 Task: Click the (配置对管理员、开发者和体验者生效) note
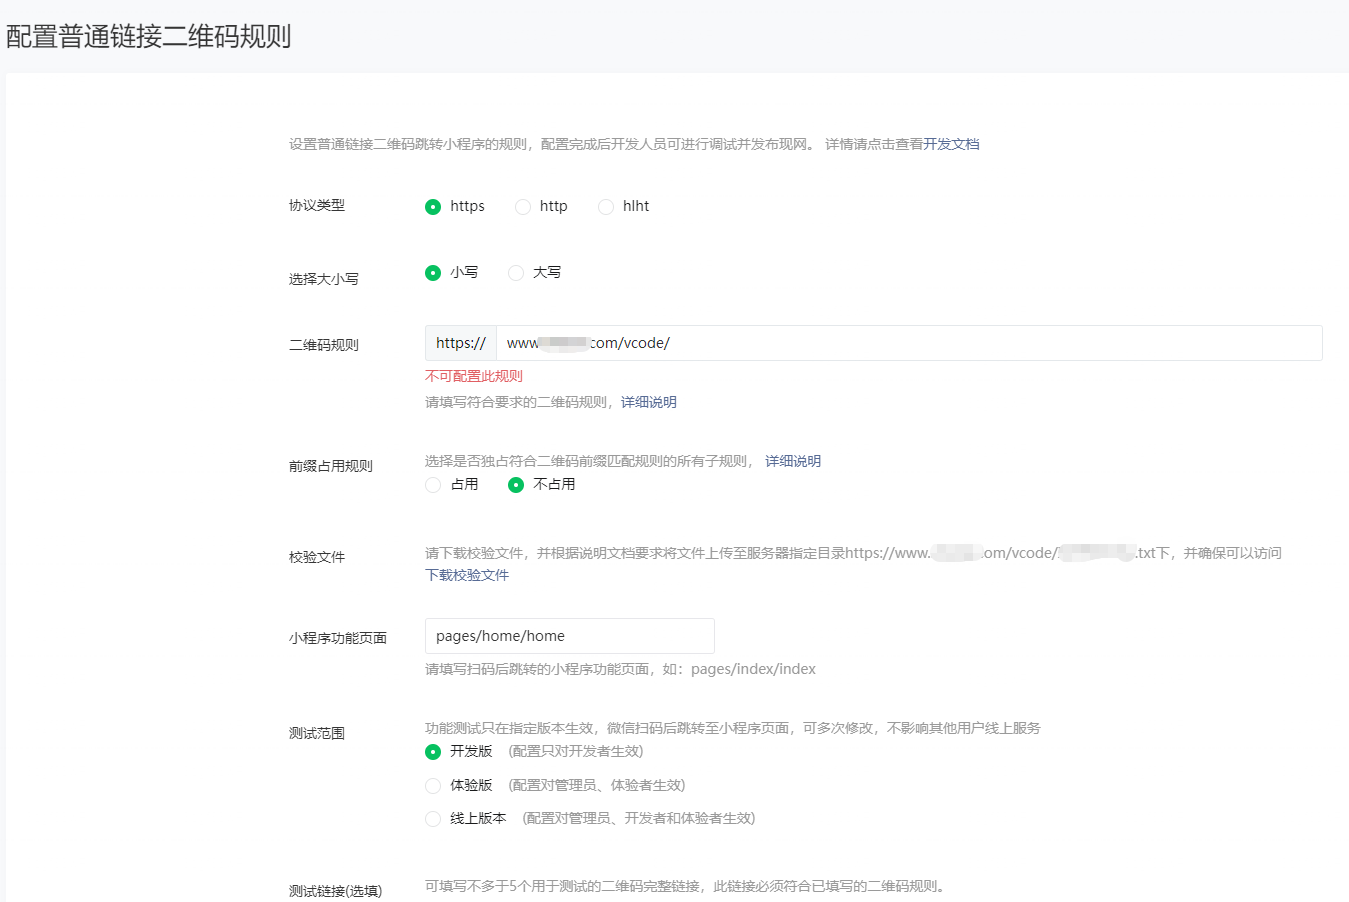point(639,818)
